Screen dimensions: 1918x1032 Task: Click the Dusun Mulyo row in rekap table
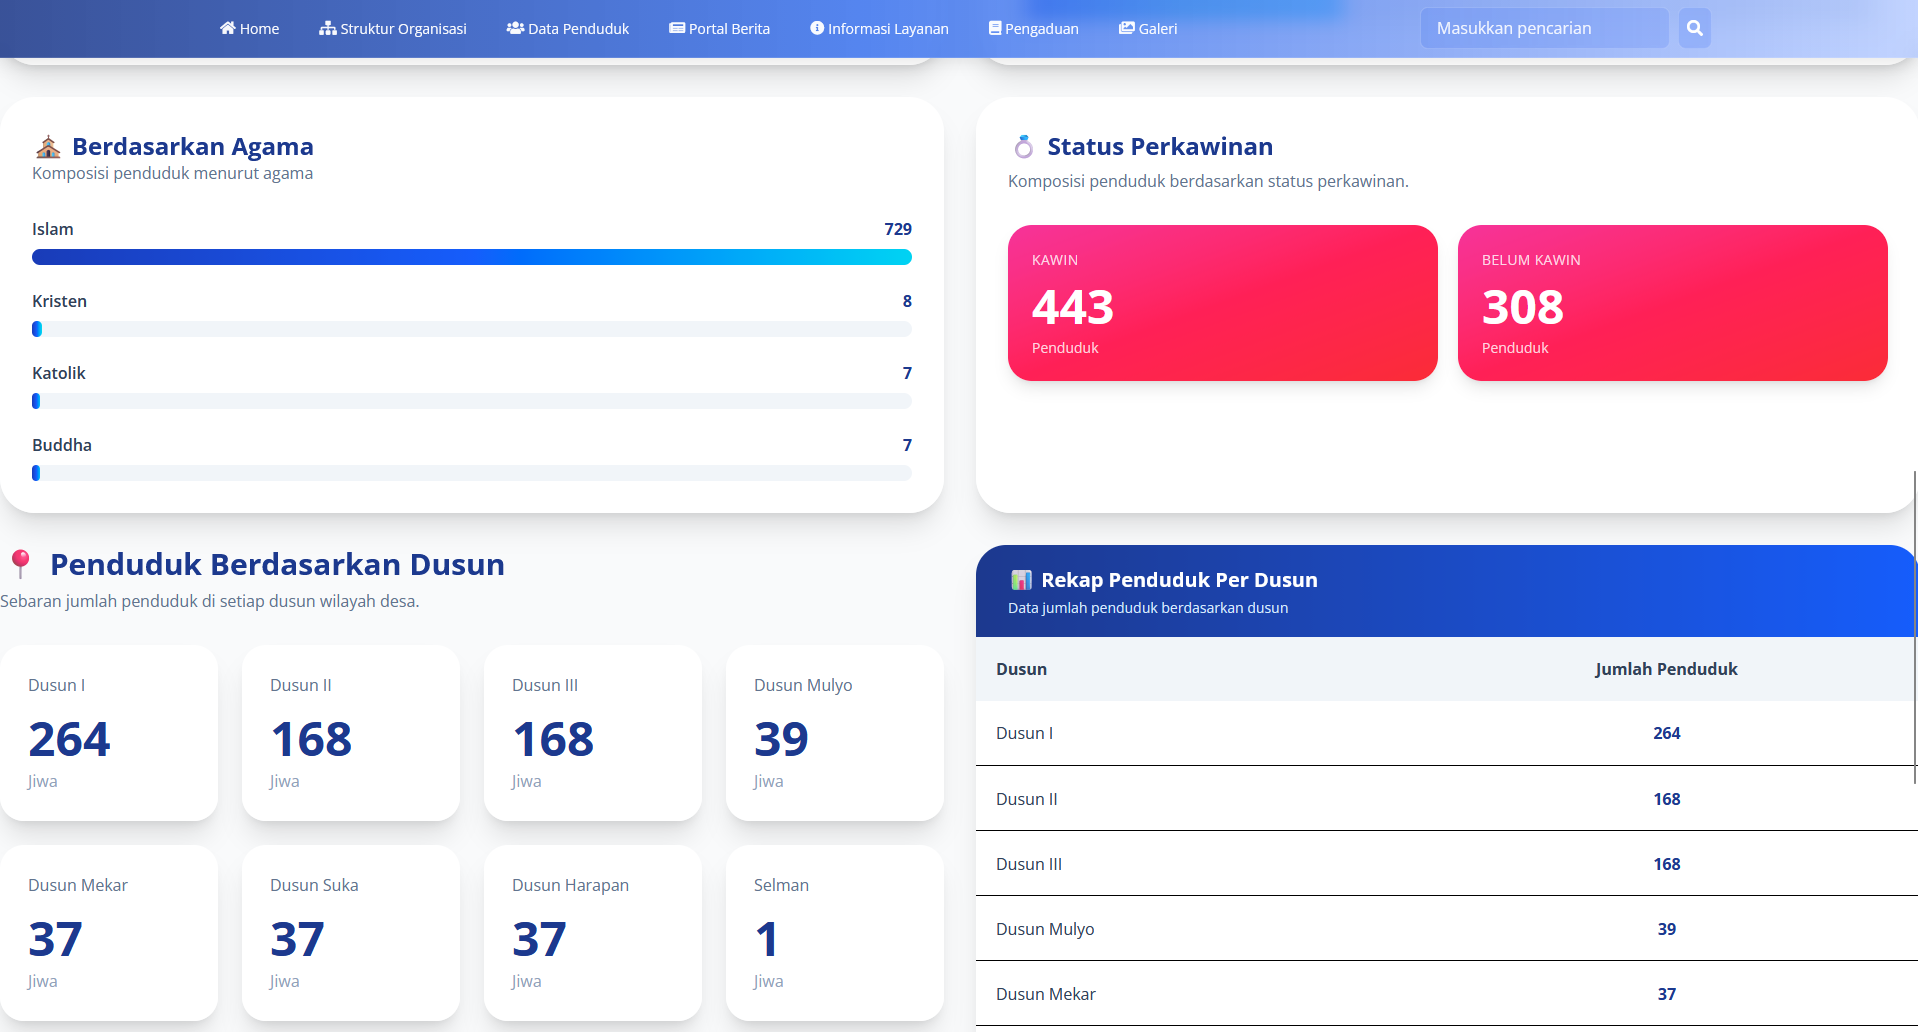pos(1446,929)
